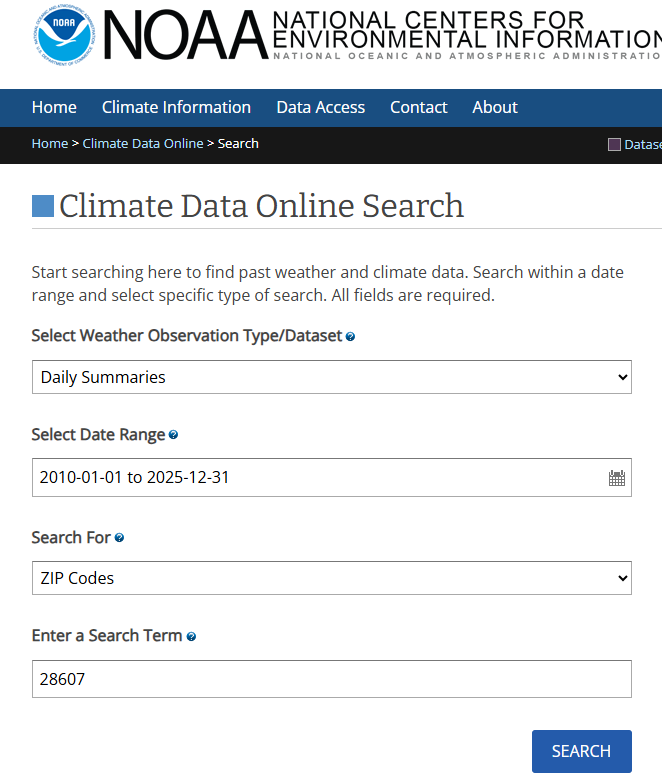Click the Climate Data Online breadcrumb link
This screenshot has height=778, width=662.
click(143, 143)
